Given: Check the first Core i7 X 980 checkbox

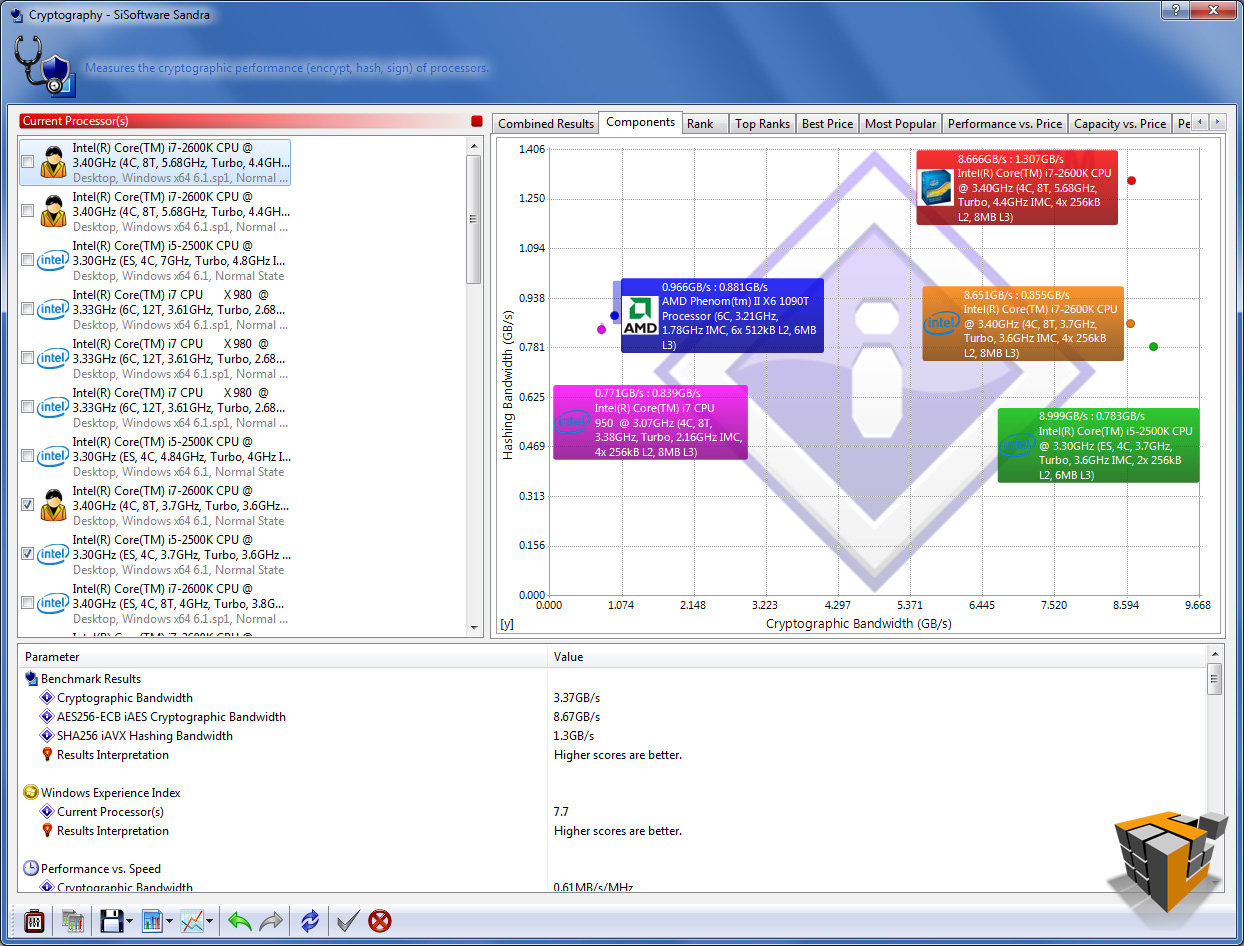Looking at the screenshot, I should (x=28, y=309).
